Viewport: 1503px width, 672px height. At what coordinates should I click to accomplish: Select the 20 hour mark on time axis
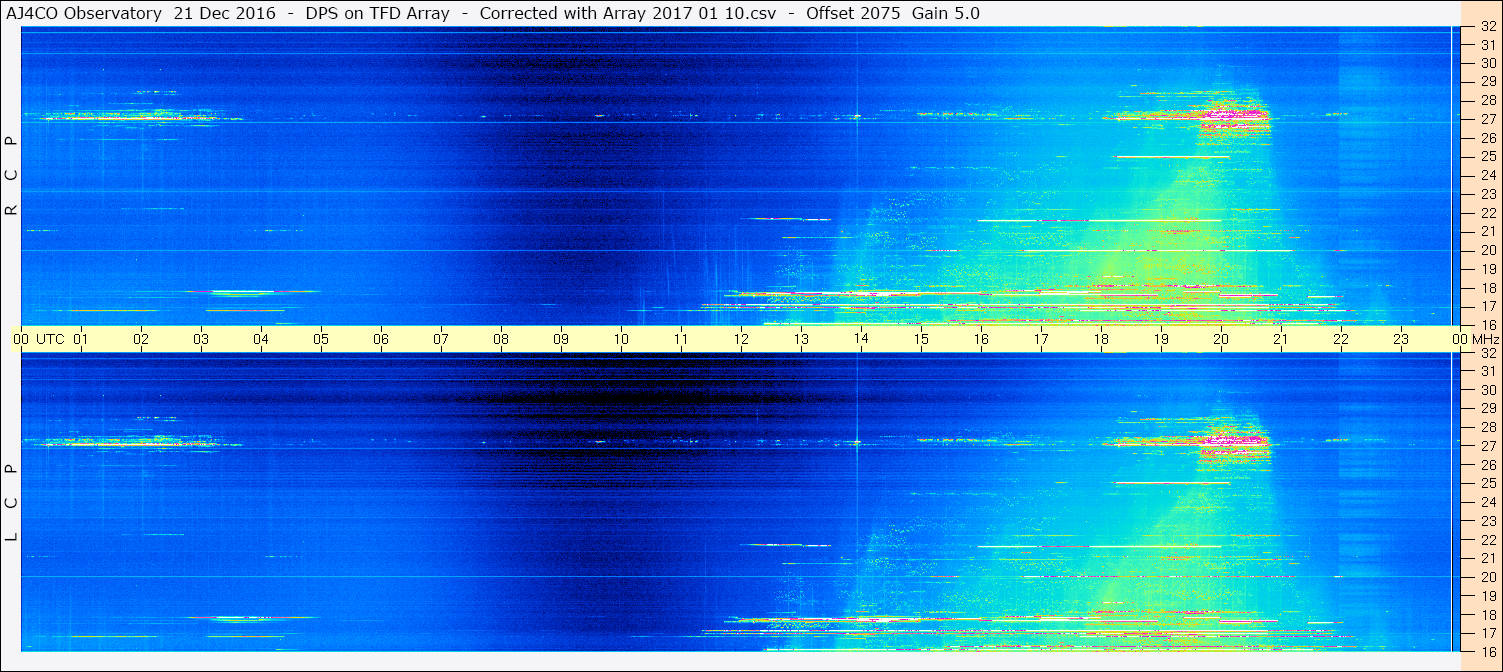click(x=1221, y=339)
